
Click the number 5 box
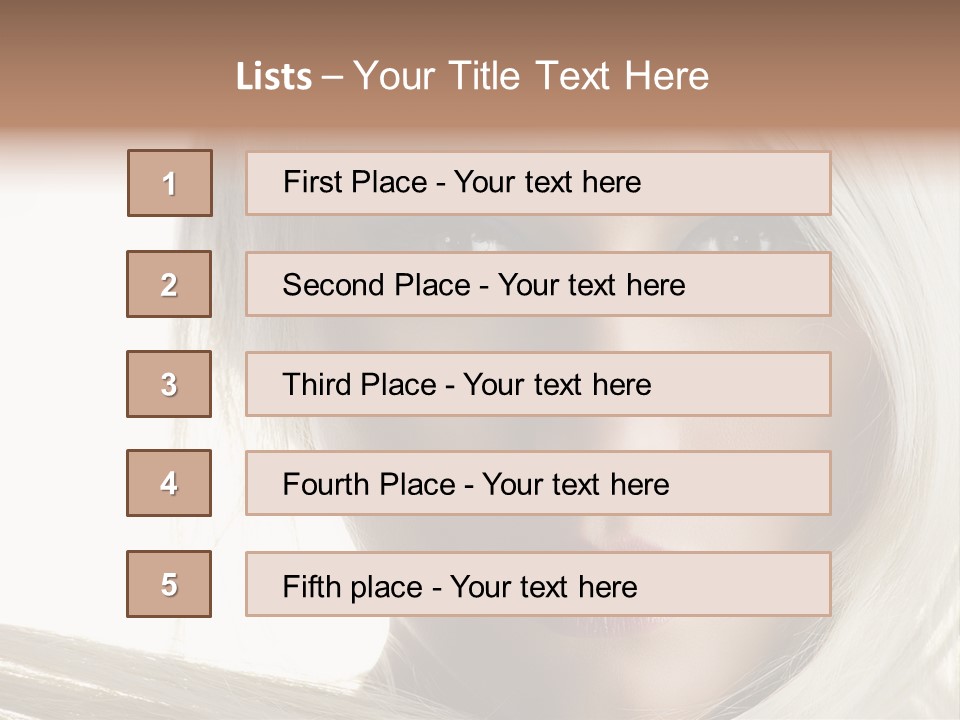coord(169,584)
